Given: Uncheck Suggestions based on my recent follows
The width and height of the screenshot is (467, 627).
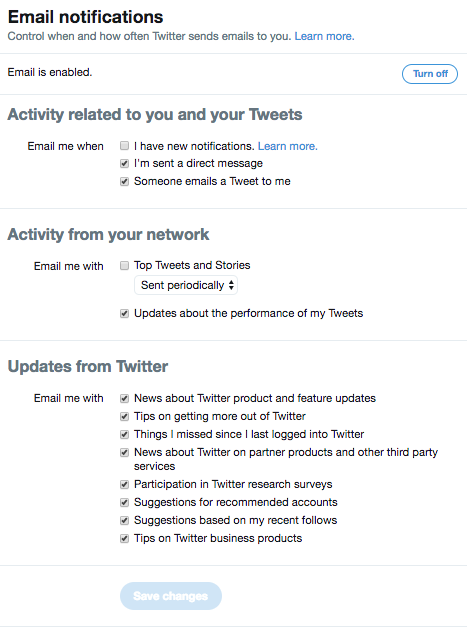Looking at the screenshot, I should point(124,520).
